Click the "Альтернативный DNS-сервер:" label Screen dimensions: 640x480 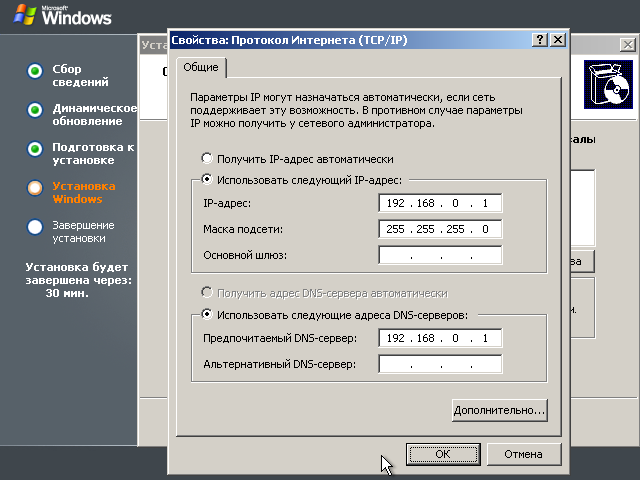[280, 364]
